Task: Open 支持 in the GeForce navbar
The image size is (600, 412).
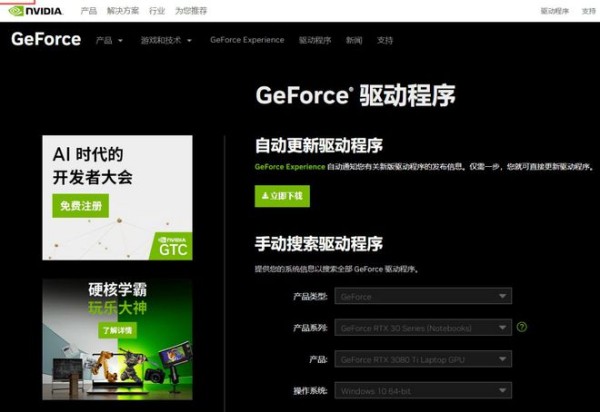Action: pyautogui.click(x=385, y=41)
